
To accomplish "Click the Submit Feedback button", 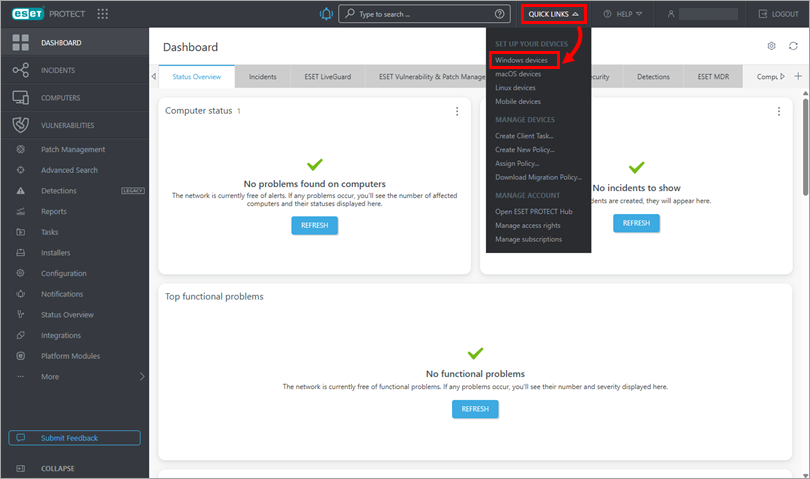I will tap(74, 438).
